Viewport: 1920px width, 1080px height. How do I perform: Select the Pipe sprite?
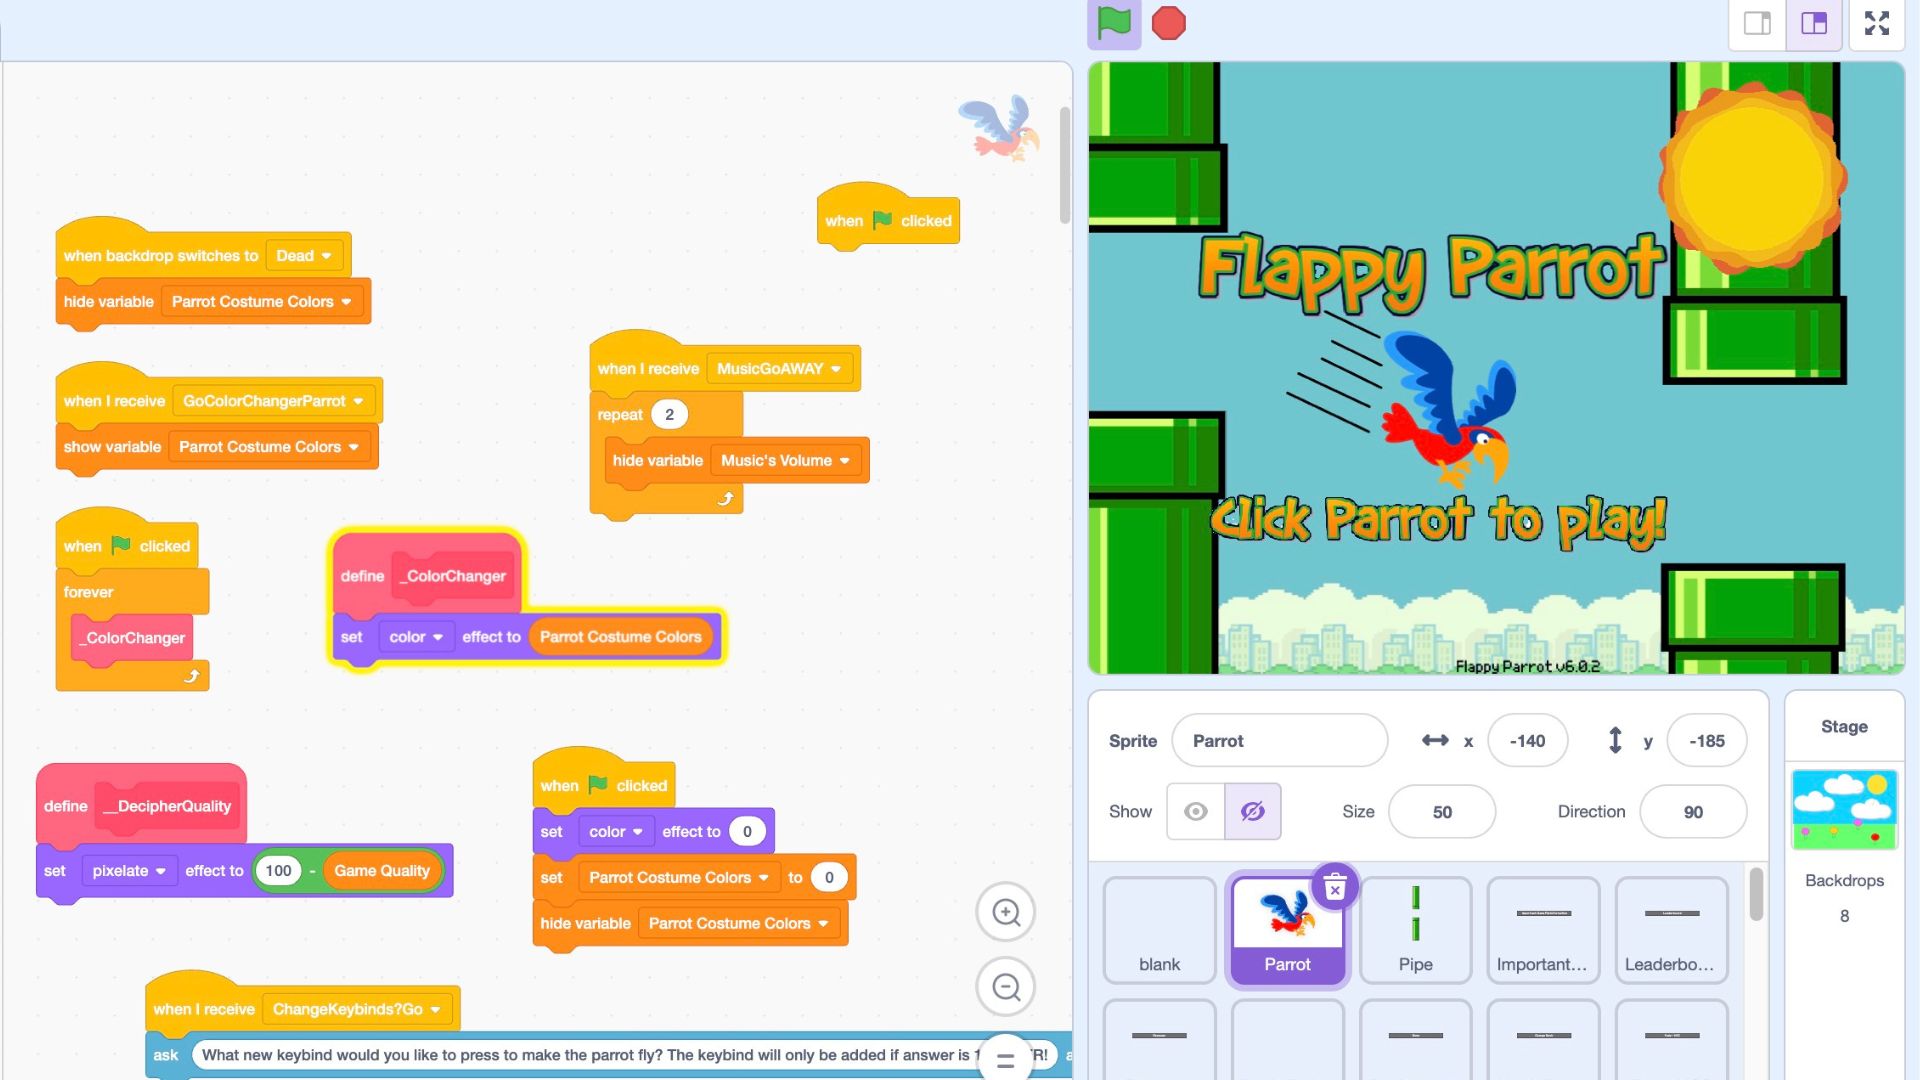click(1415, 930)
